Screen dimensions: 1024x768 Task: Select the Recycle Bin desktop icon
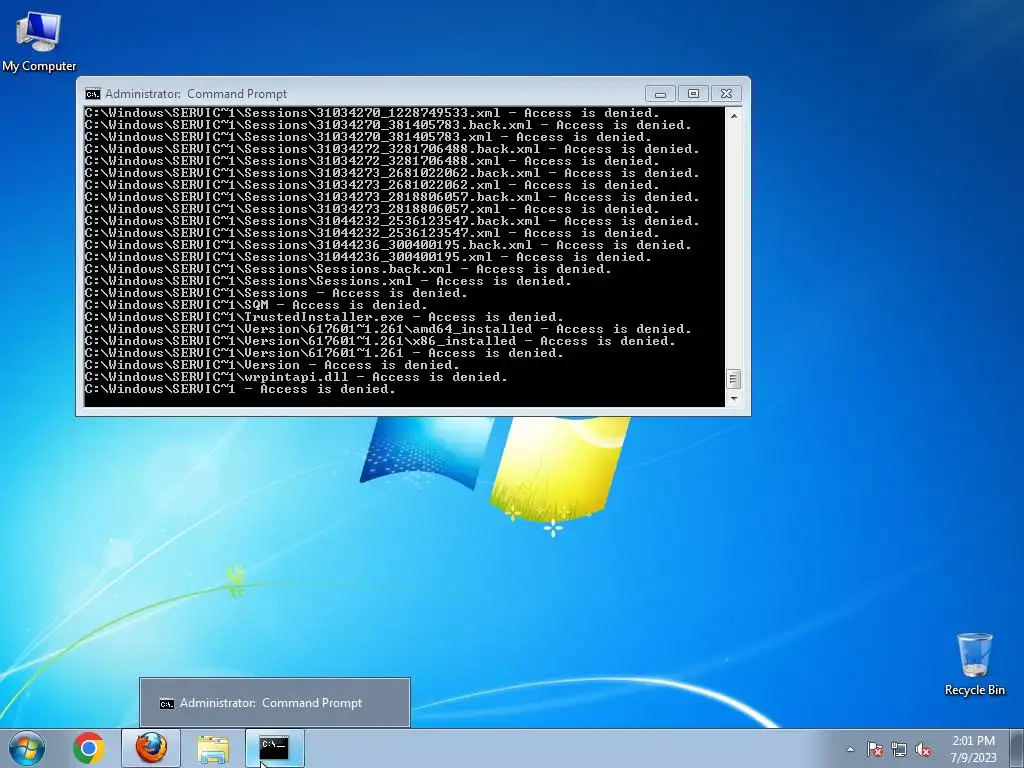pos(974,664)
